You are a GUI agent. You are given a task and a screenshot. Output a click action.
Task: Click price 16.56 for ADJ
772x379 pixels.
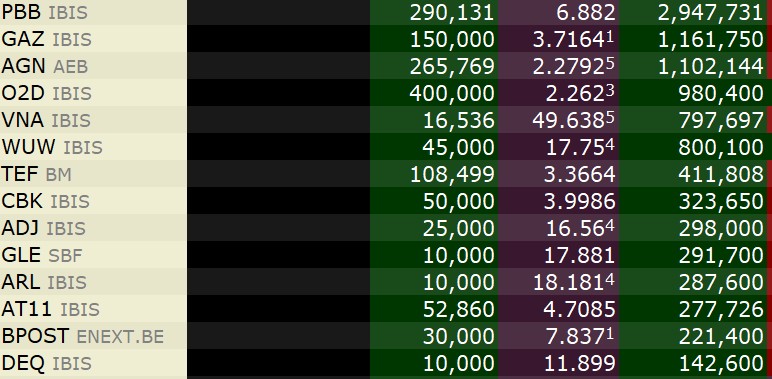[x=580, y=229]
